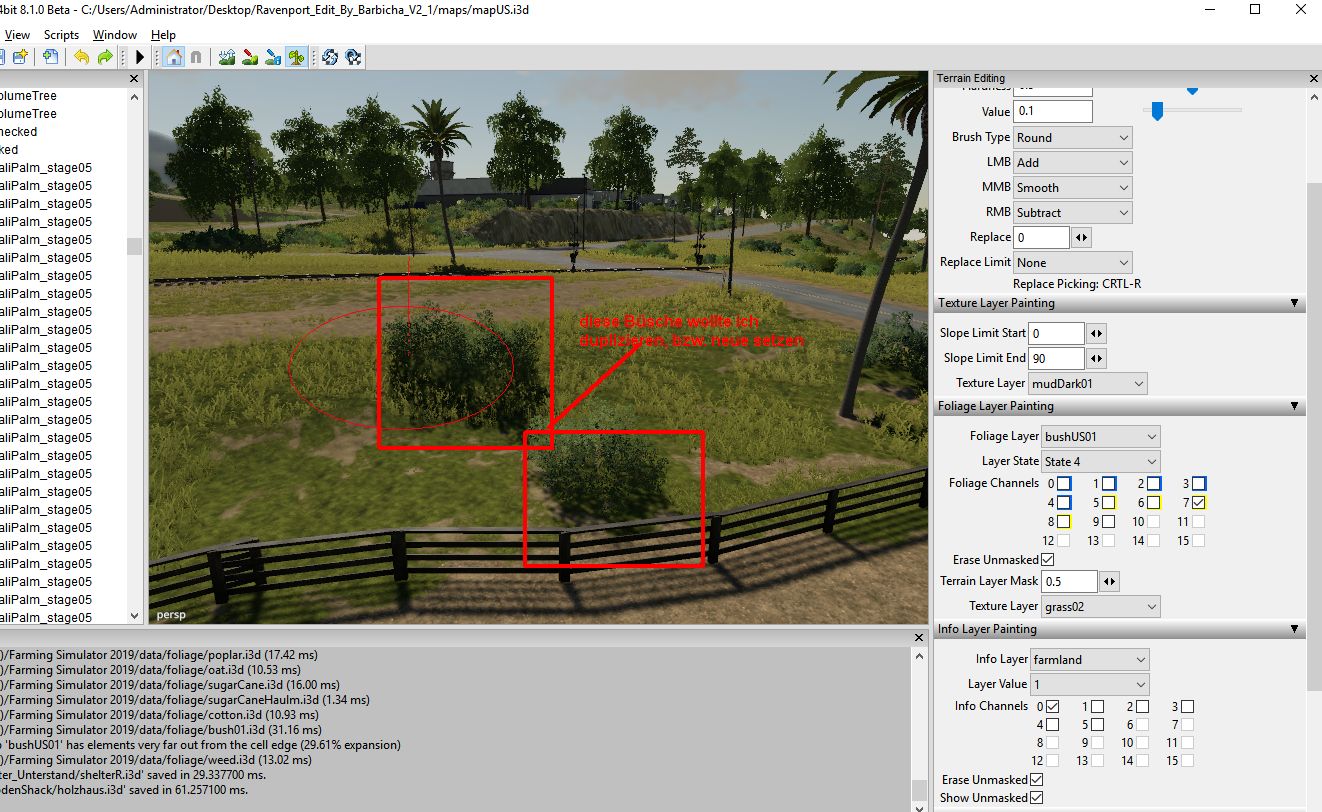The width and height of the screenshot is (1322, 812).
Task: Toggle the house navigation mode icon
Action: pyautogui.click(x=174, y=57)
